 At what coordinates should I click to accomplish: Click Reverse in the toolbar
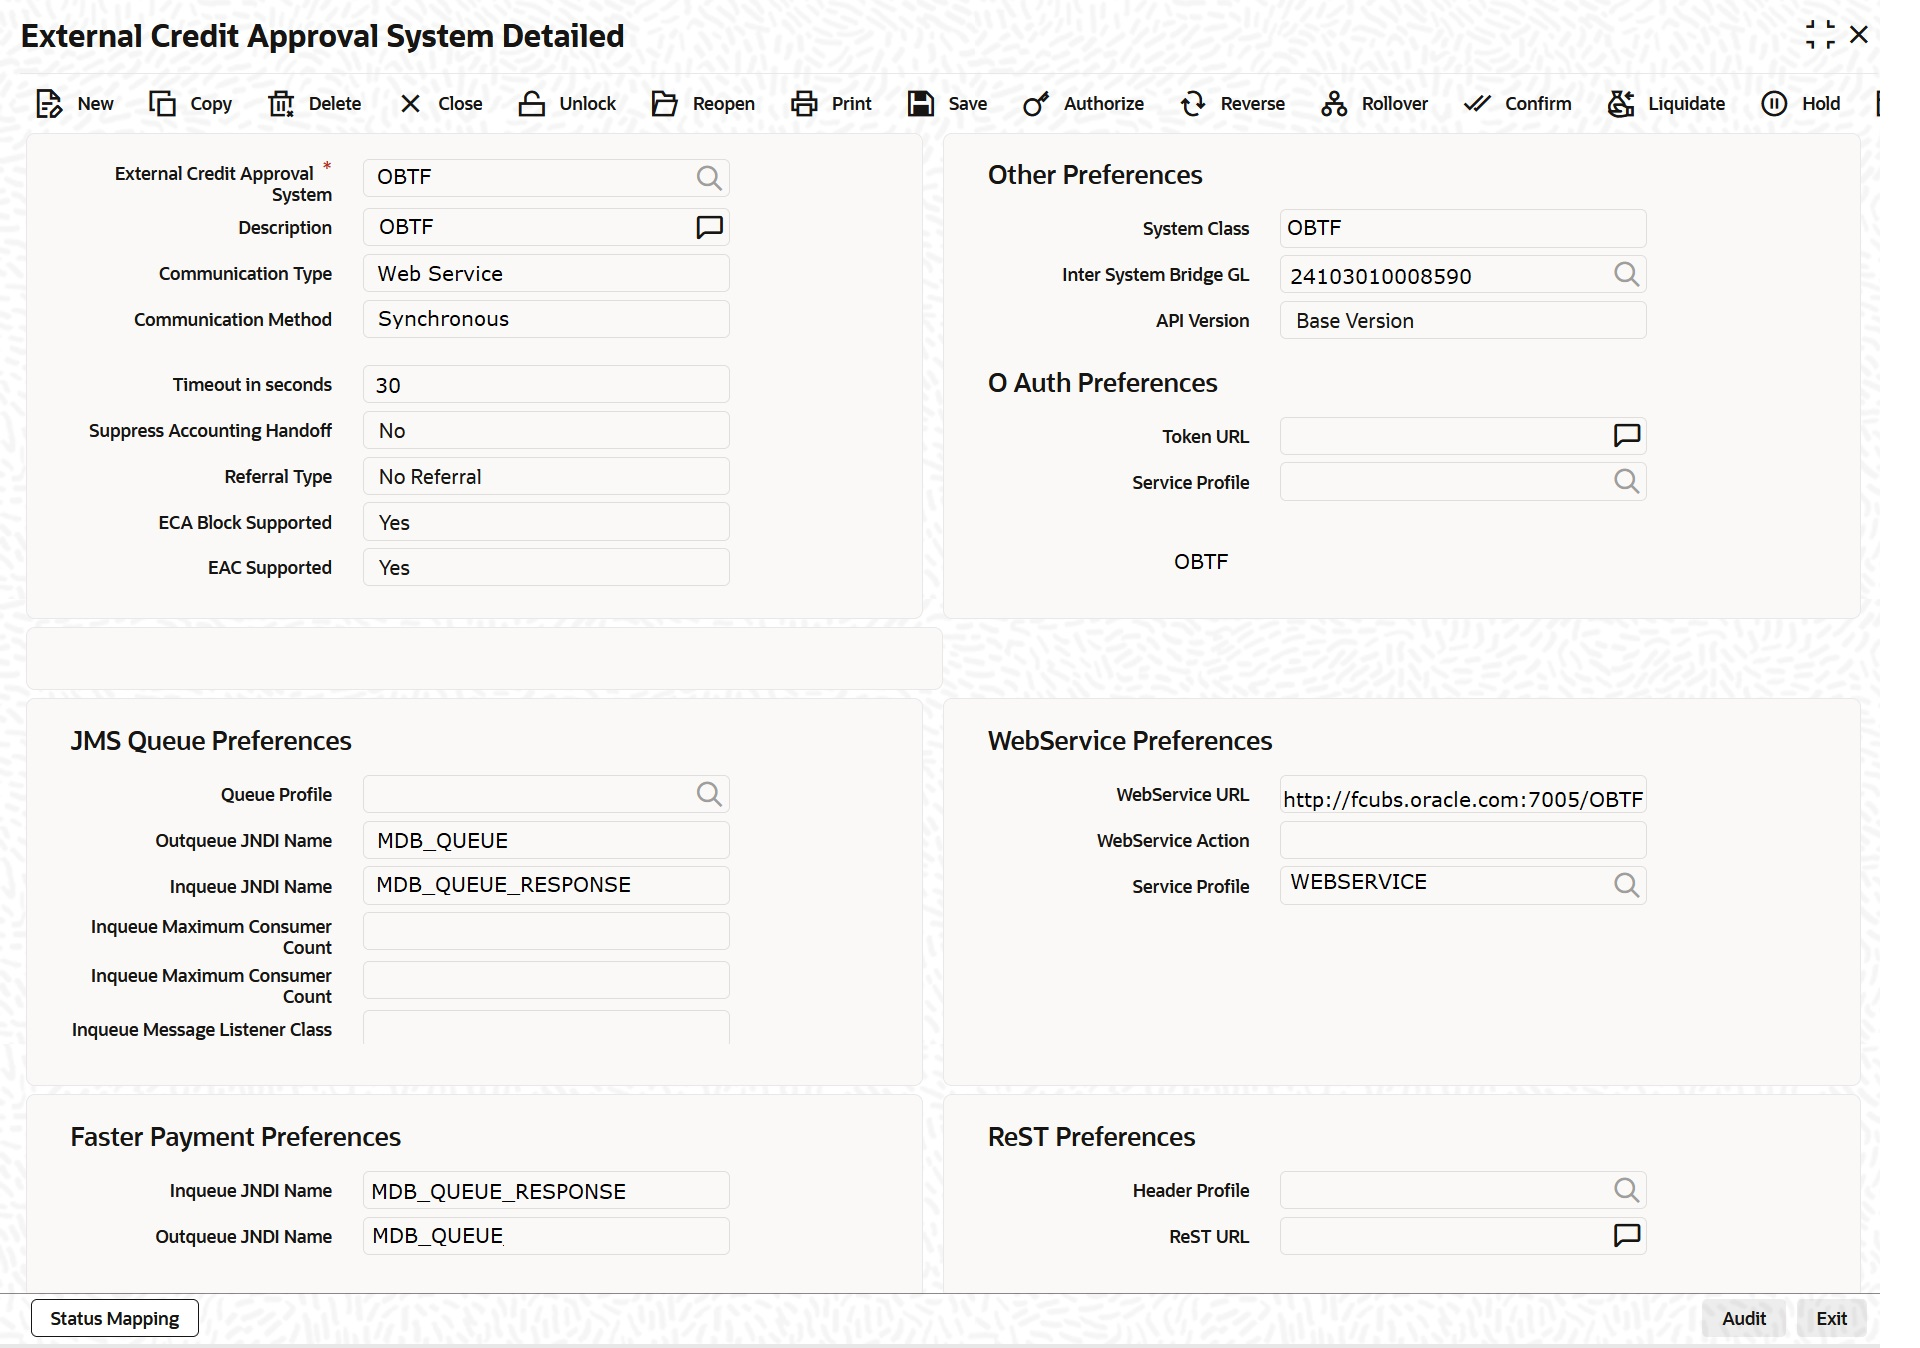tap(1232, 104)
